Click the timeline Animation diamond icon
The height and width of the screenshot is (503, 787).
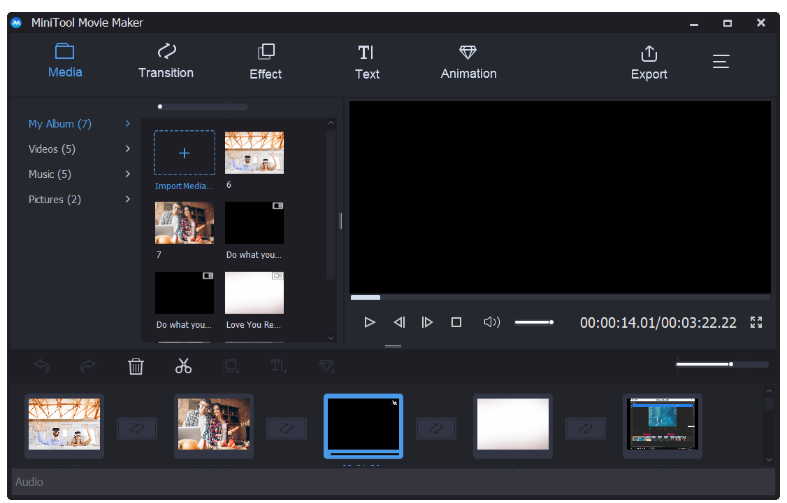[x=327, y=366]
